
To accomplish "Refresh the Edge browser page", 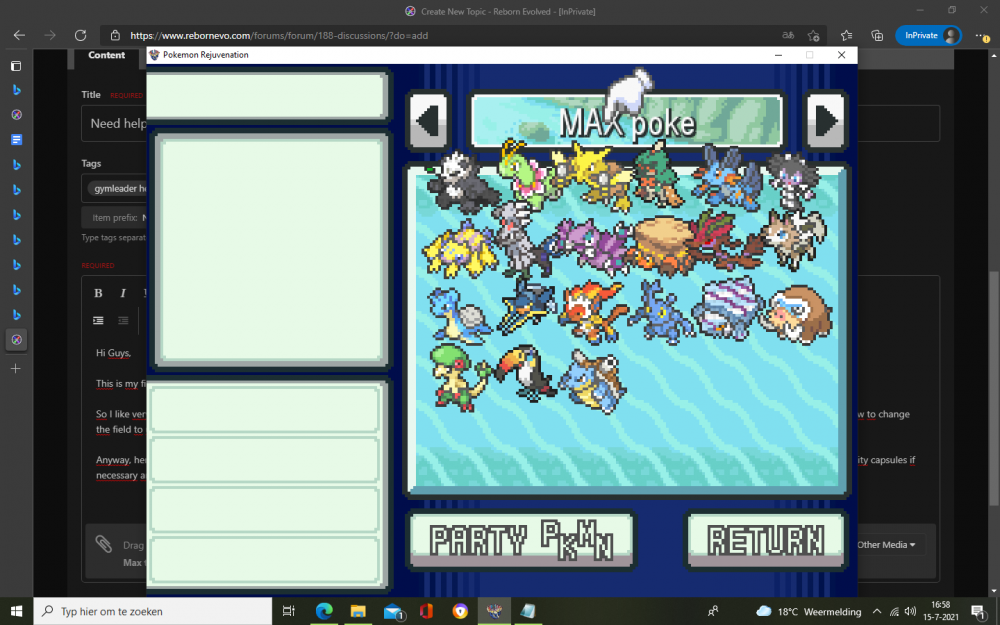I will pos(80,36).
